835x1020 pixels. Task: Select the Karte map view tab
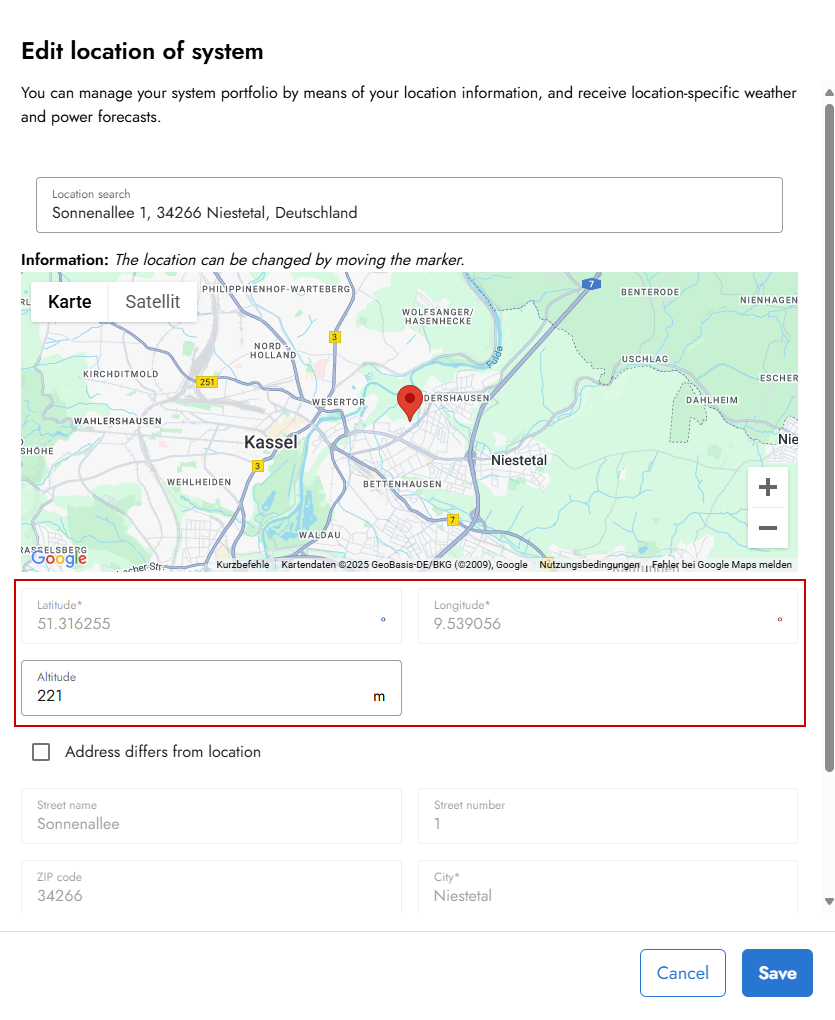(x=69, y=301)
